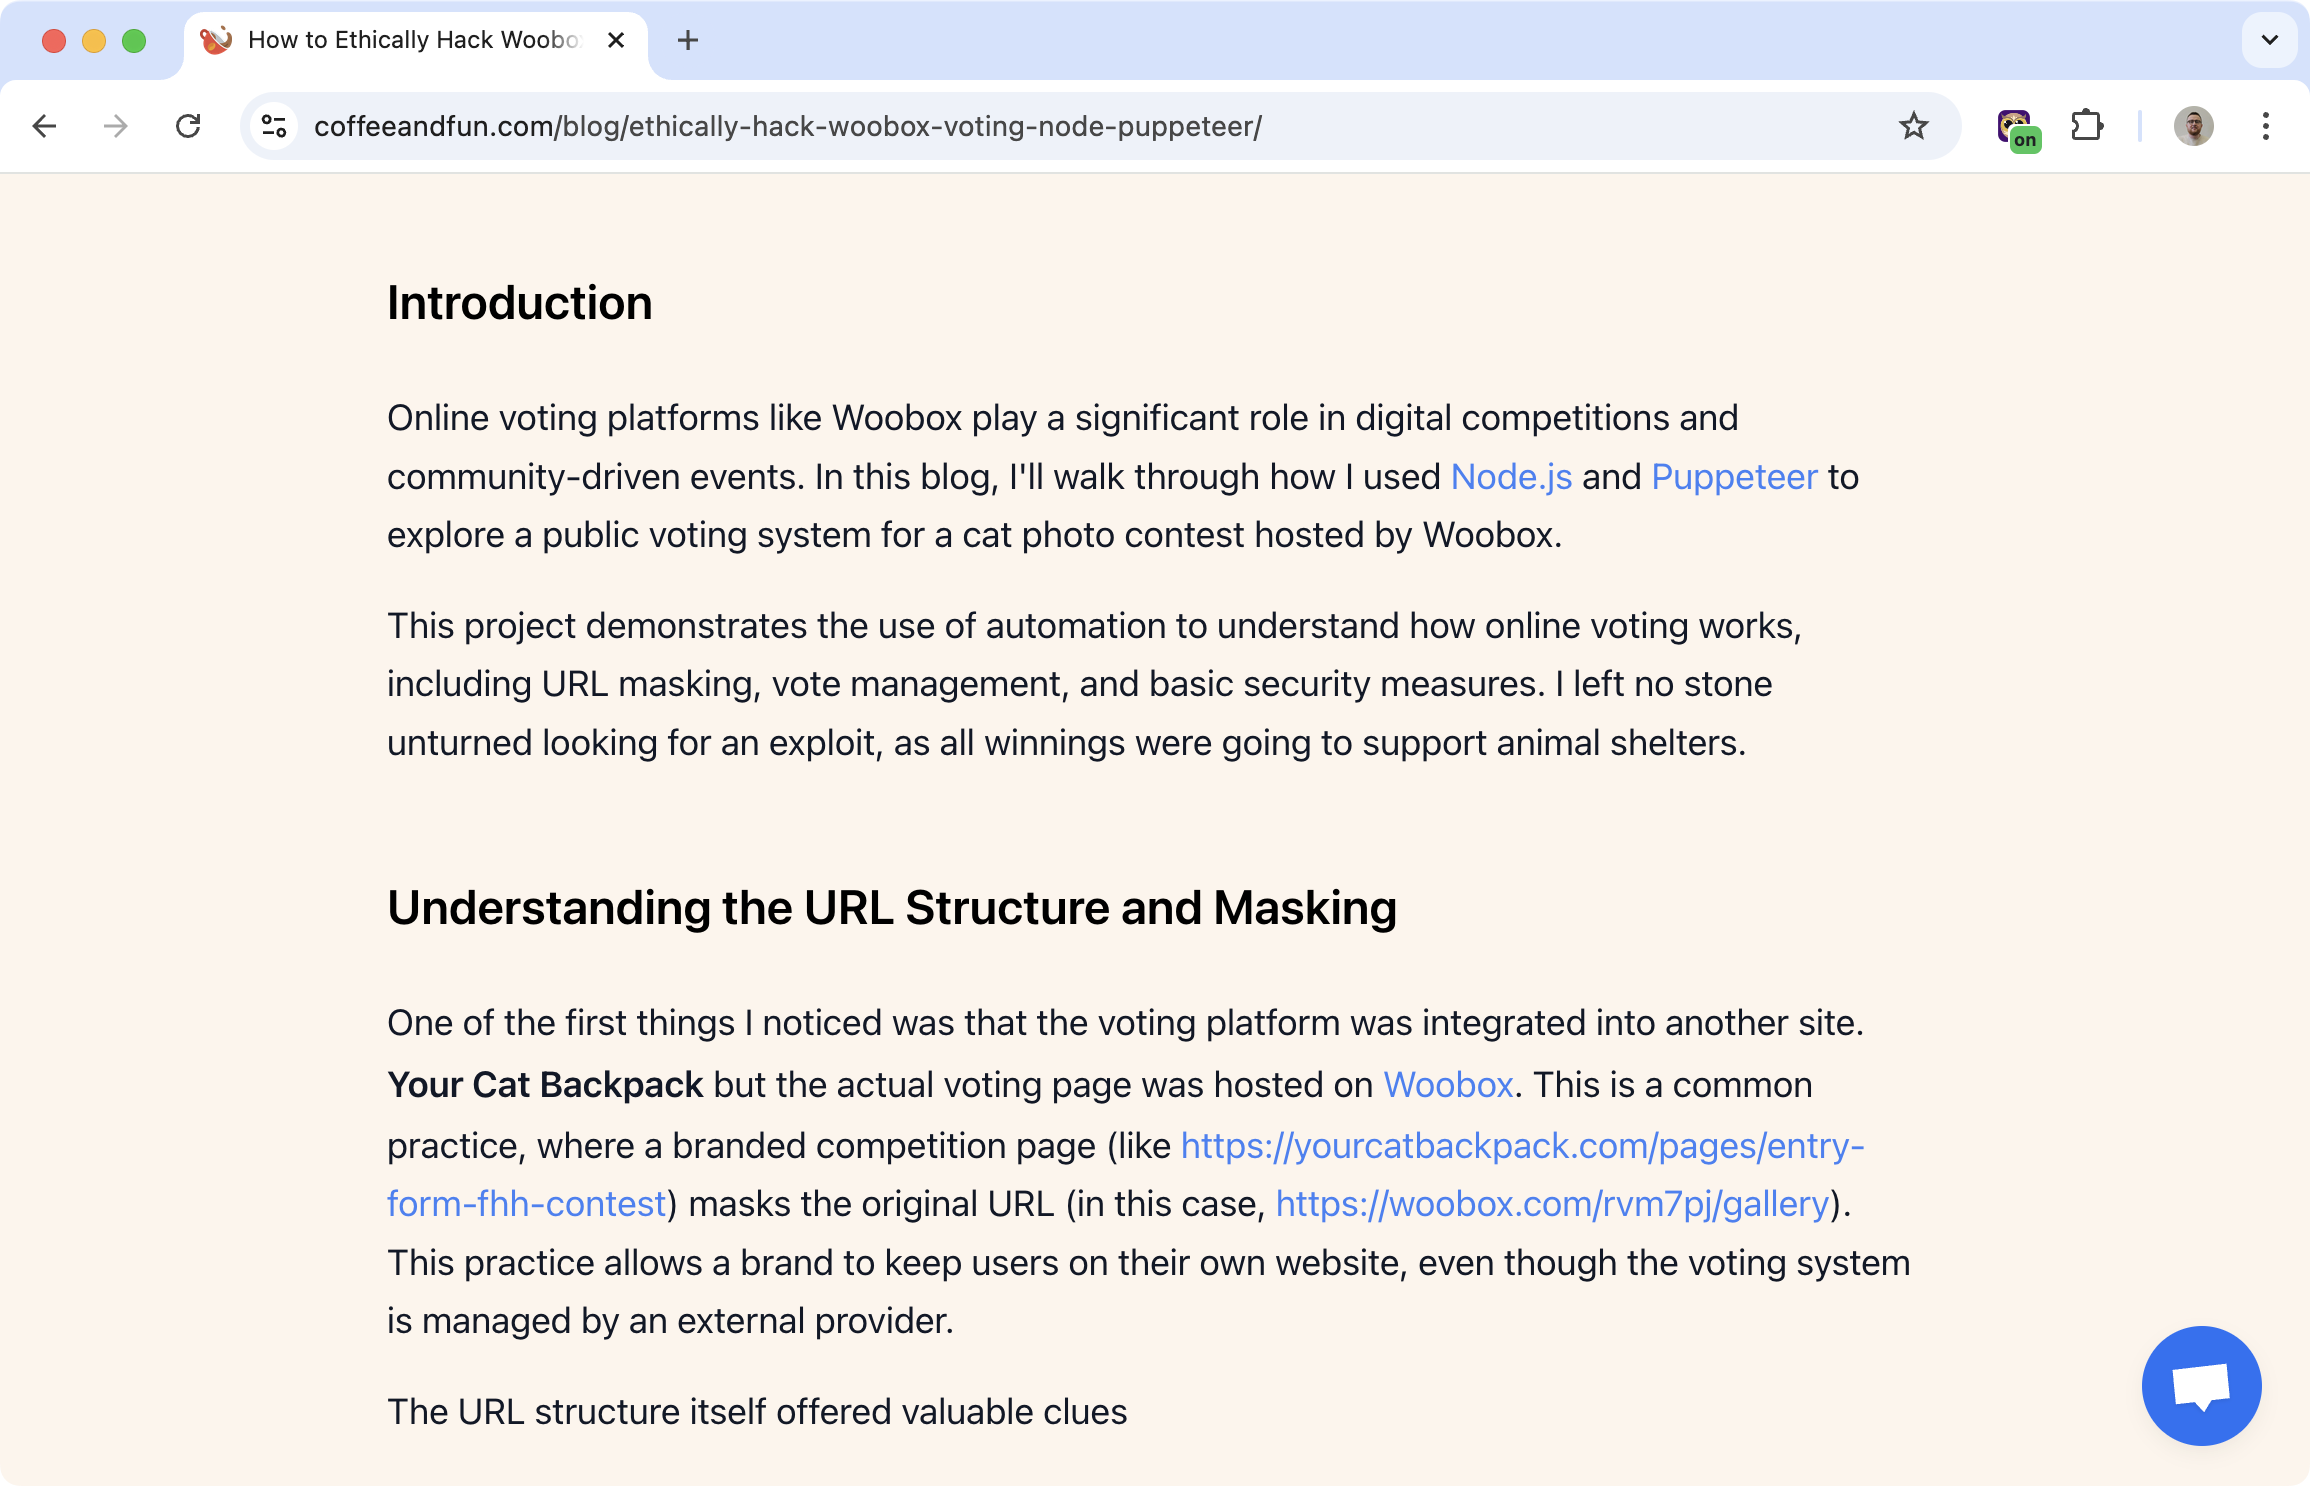
Task: Open Chrome three-dot menu
Action: click(x=2265, y=126)
